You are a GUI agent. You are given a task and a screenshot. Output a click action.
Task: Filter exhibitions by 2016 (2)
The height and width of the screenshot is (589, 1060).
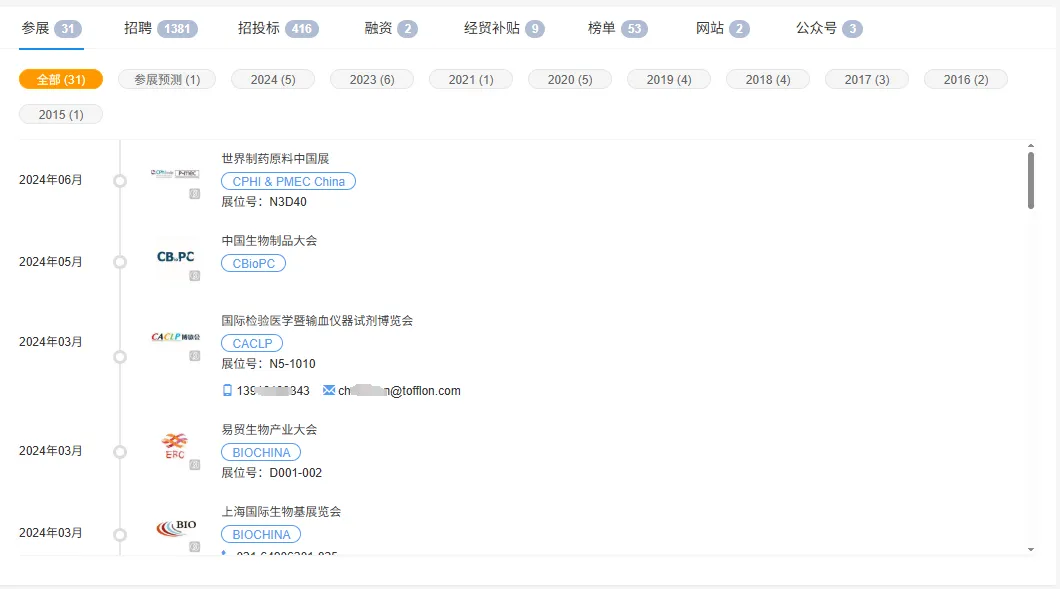(966, 79)
